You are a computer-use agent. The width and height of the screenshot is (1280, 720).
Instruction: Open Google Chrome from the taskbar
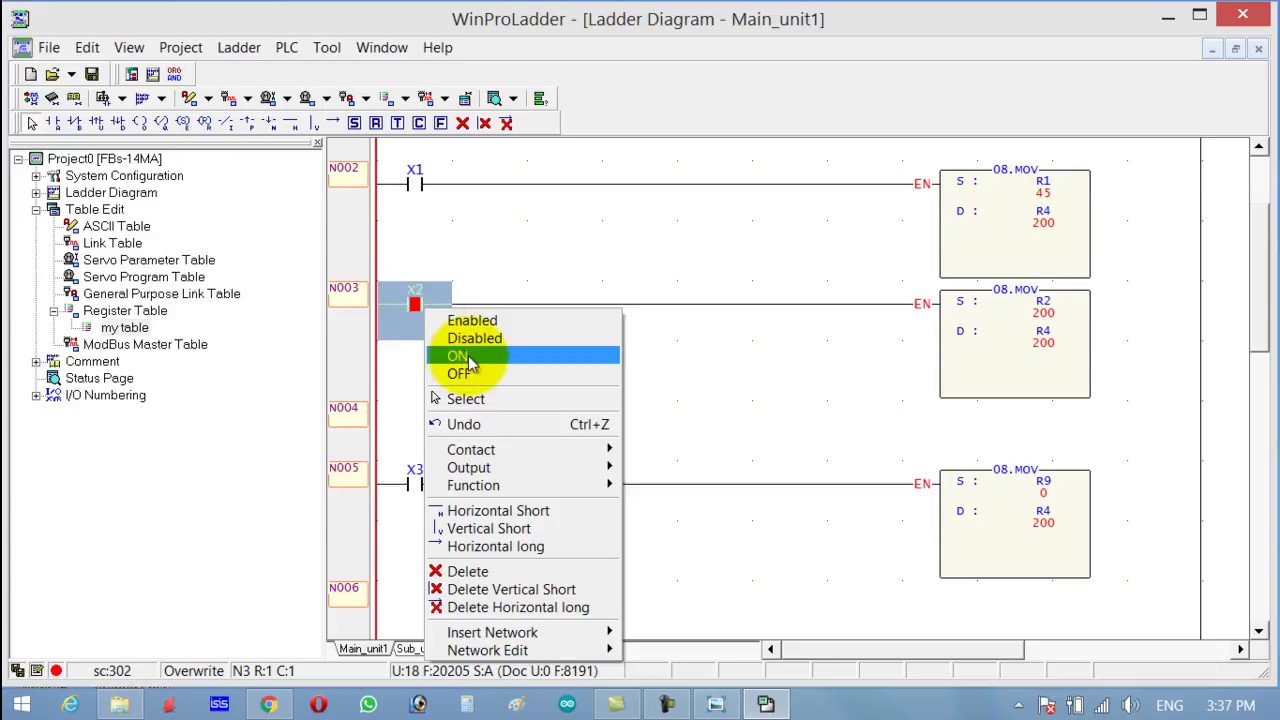point(269,705)
